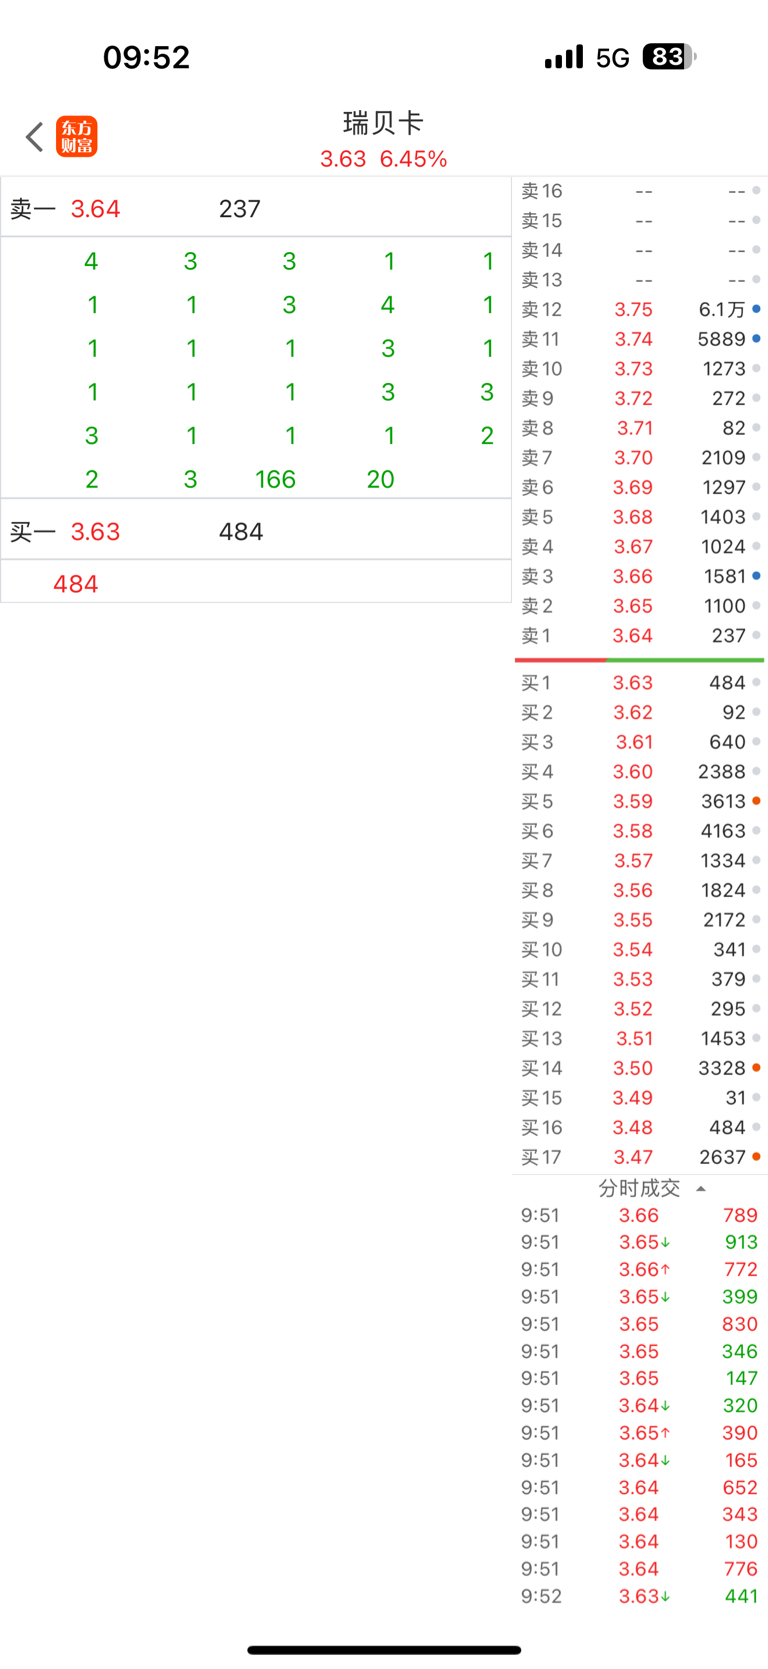Select the 买16 row at 3.48
Image resolution: width=768 pixels, height=1669 pixels.
click(640, 1128)
